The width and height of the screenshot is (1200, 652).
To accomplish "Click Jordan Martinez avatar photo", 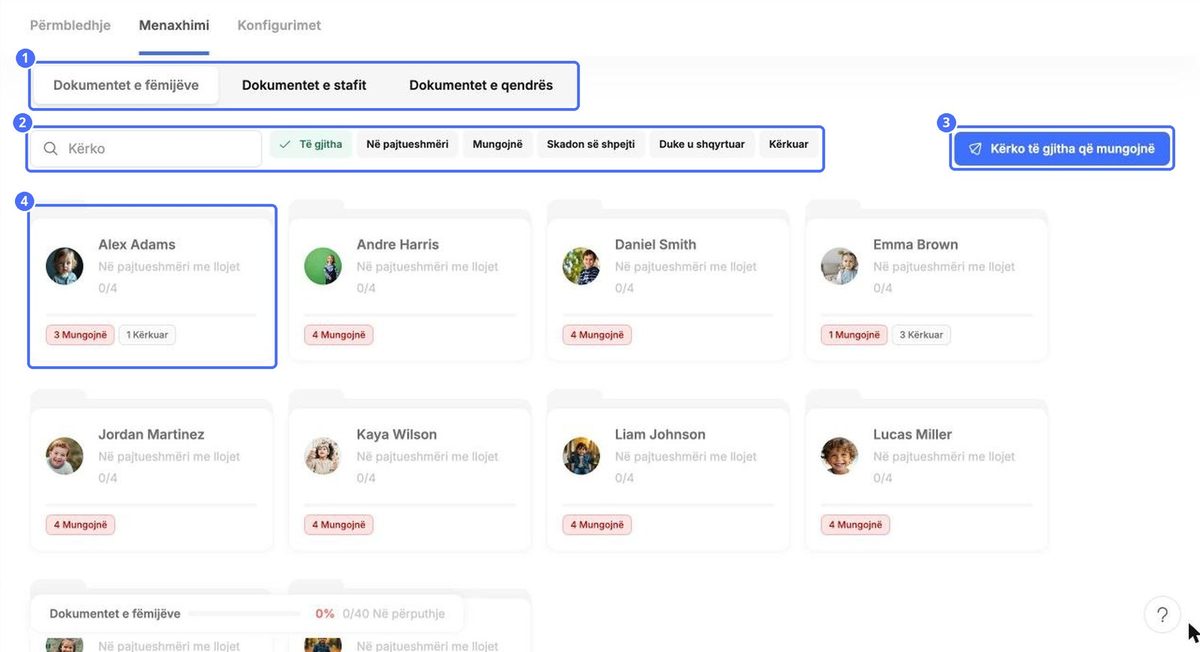I will point(65,456).
